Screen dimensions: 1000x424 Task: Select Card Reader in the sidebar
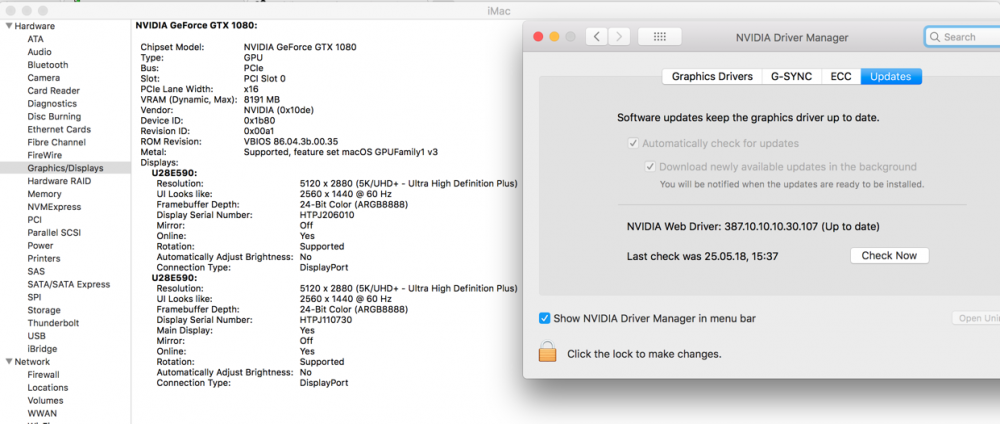[x=54, y=91]
